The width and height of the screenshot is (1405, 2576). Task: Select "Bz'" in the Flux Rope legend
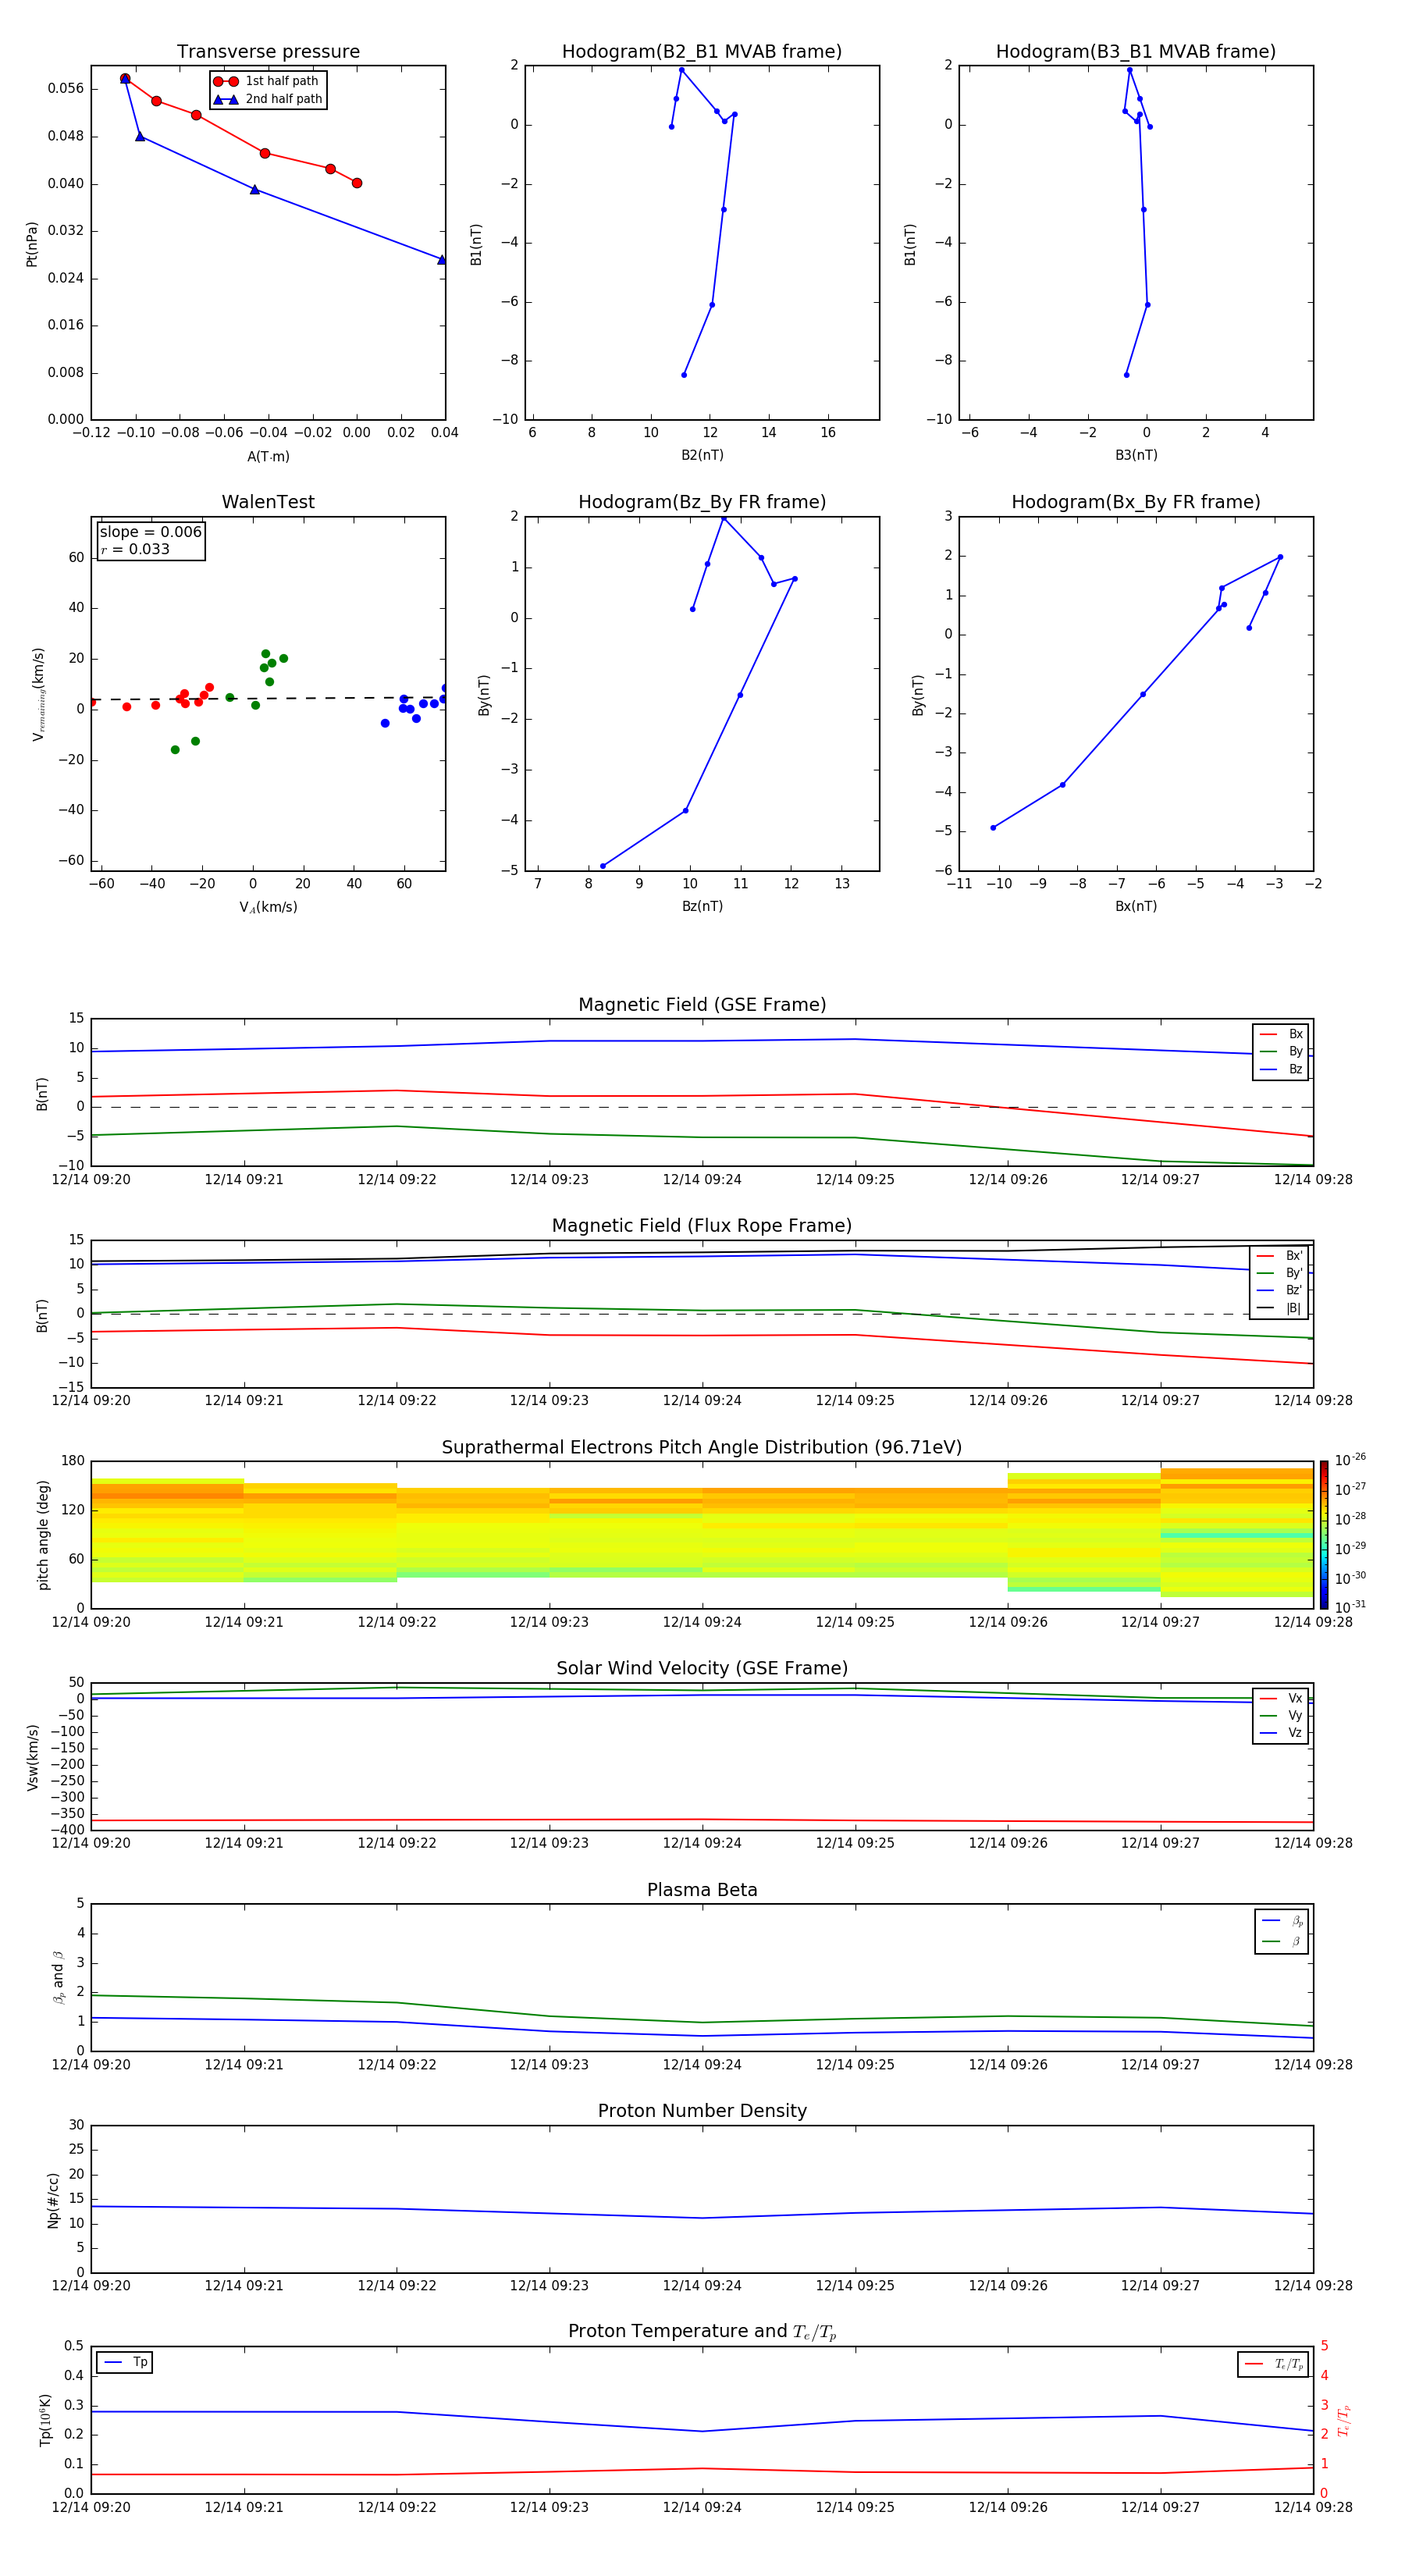tap(1280, 1290)
